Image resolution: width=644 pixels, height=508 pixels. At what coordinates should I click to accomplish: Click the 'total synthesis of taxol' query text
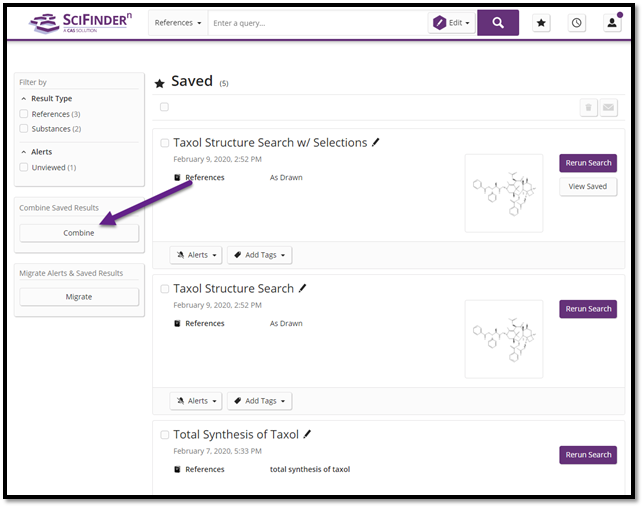(x=310, y=469)
